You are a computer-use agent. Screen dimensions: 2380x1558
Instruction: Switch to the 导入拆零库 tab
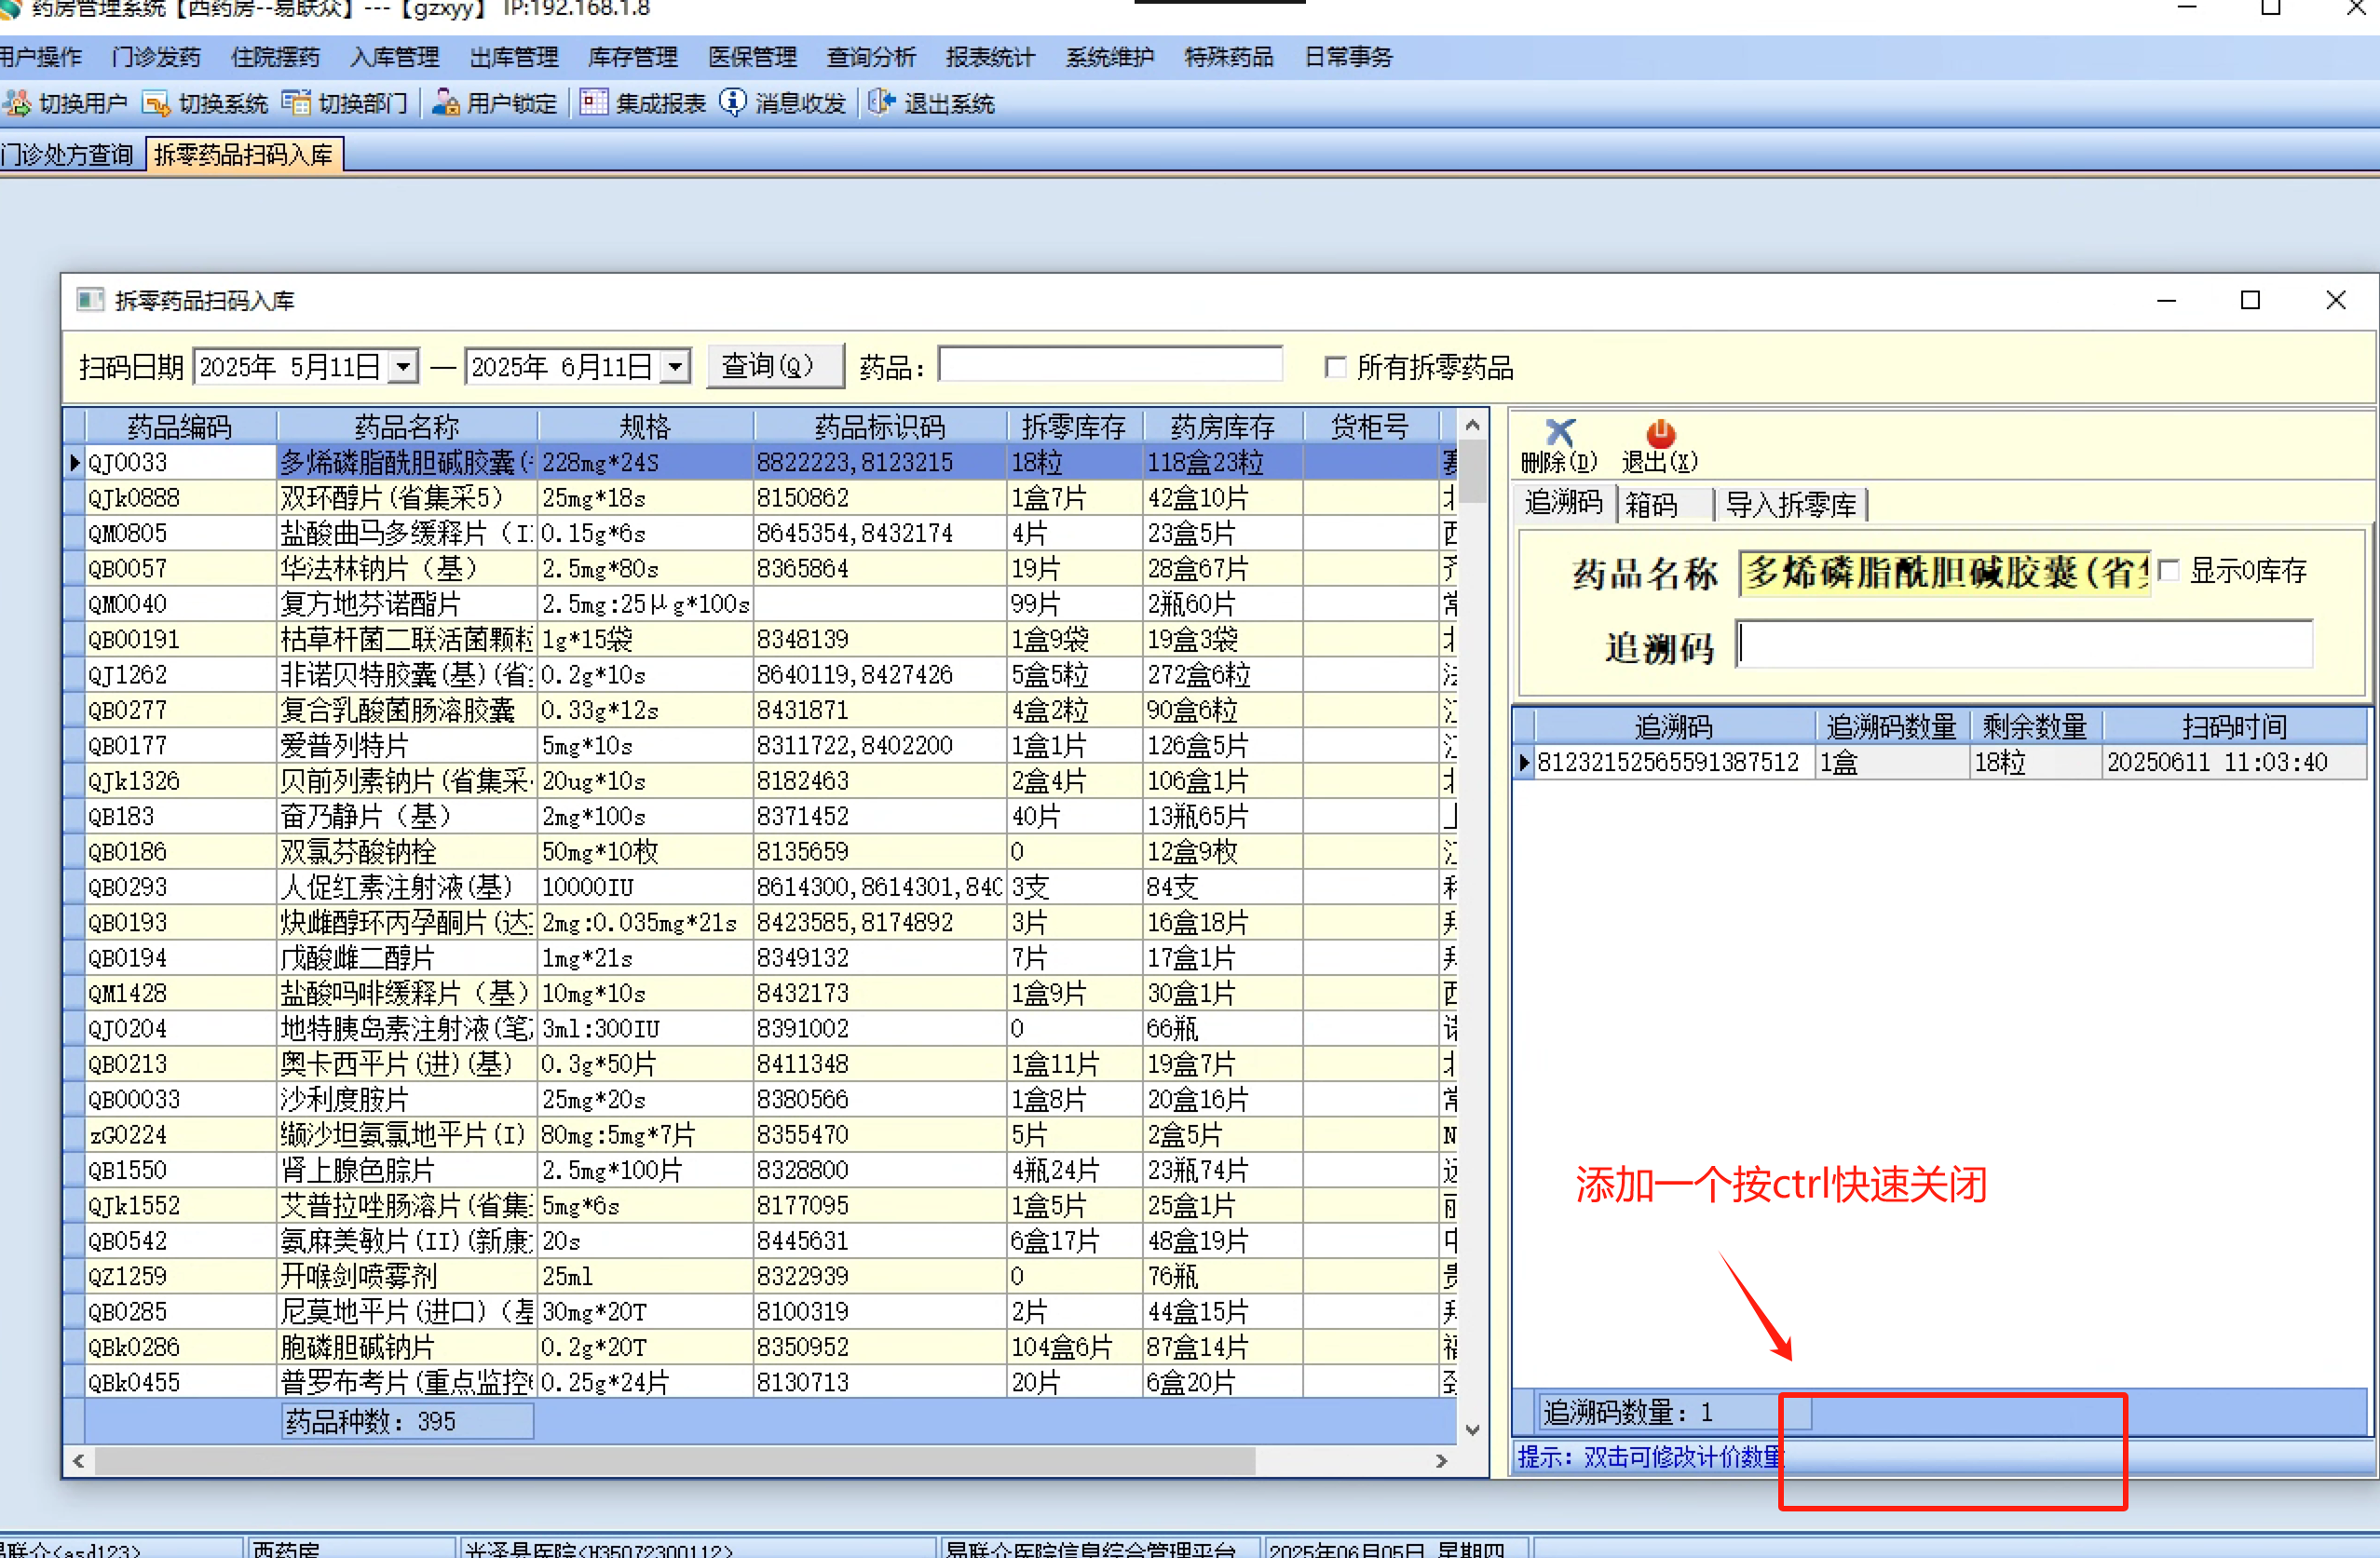(x=1790, y=505)
